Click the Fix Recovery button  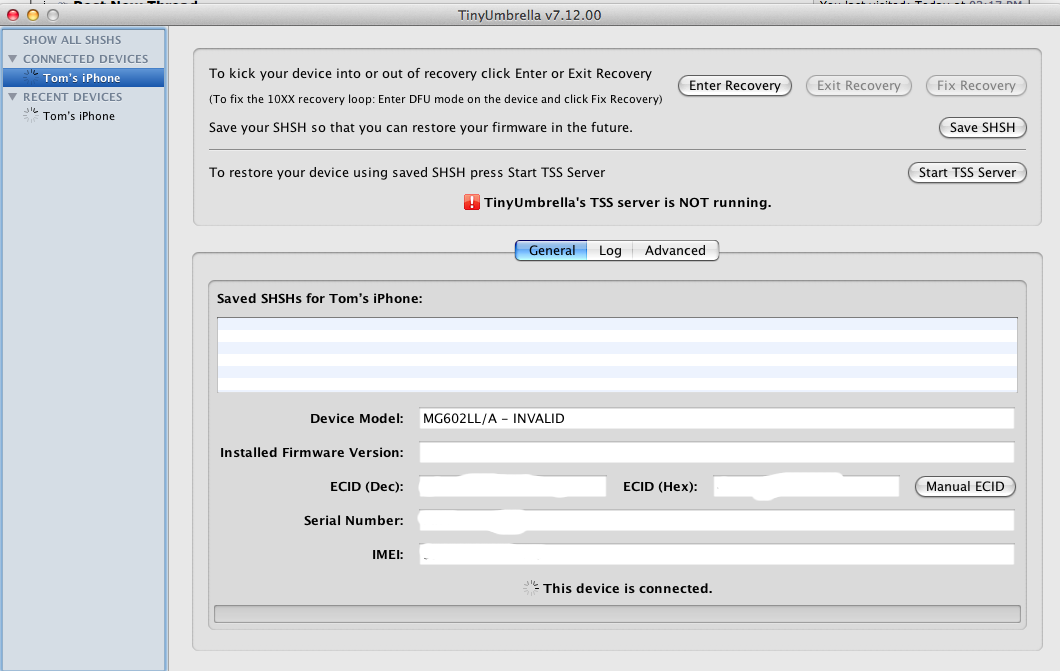pos(976,86)
